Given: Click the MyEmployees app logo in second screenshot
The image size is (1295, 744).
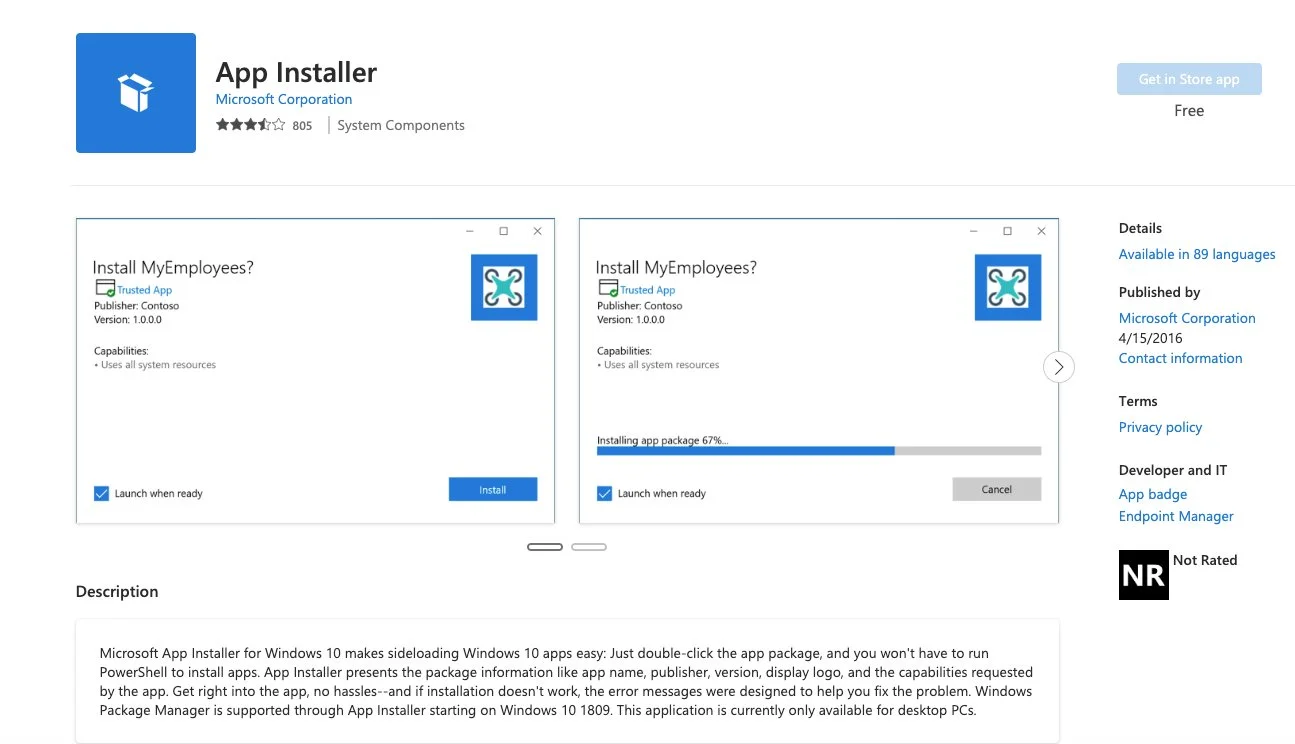Looking at the screenshot, I should point(1007,285).
